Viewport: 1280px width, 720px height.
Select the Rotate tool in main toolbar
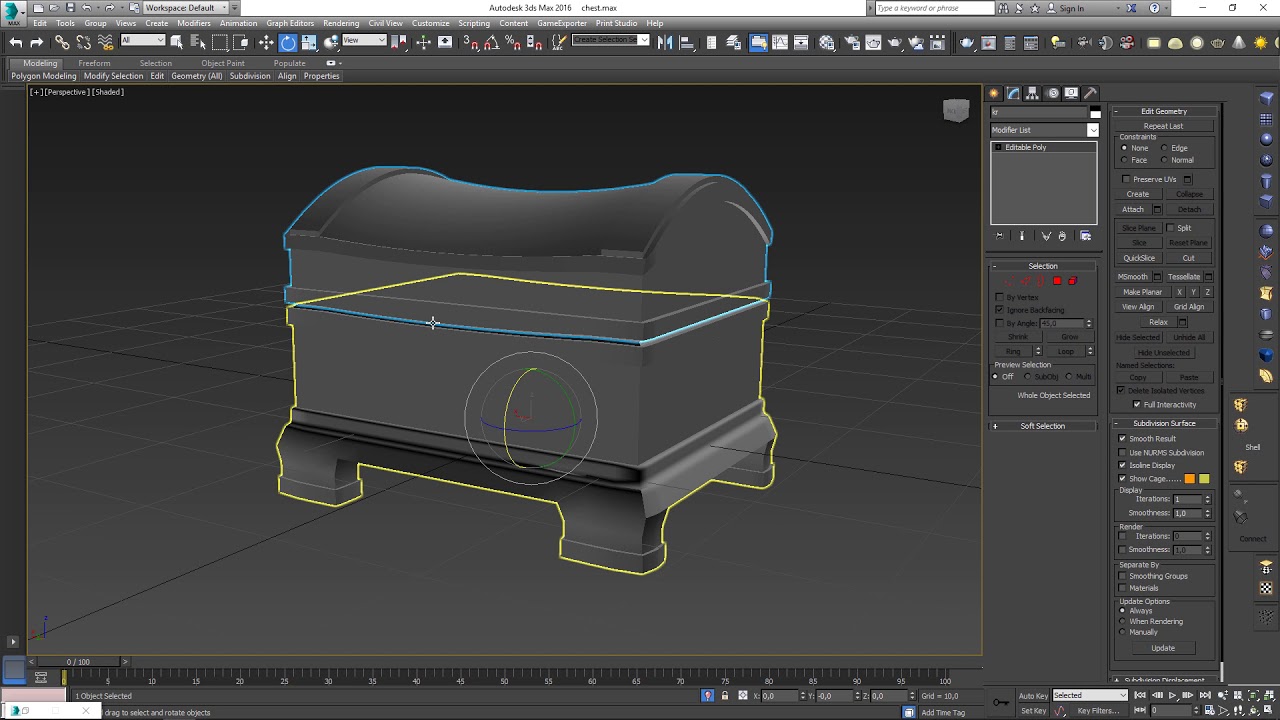(x=288, y=42)
